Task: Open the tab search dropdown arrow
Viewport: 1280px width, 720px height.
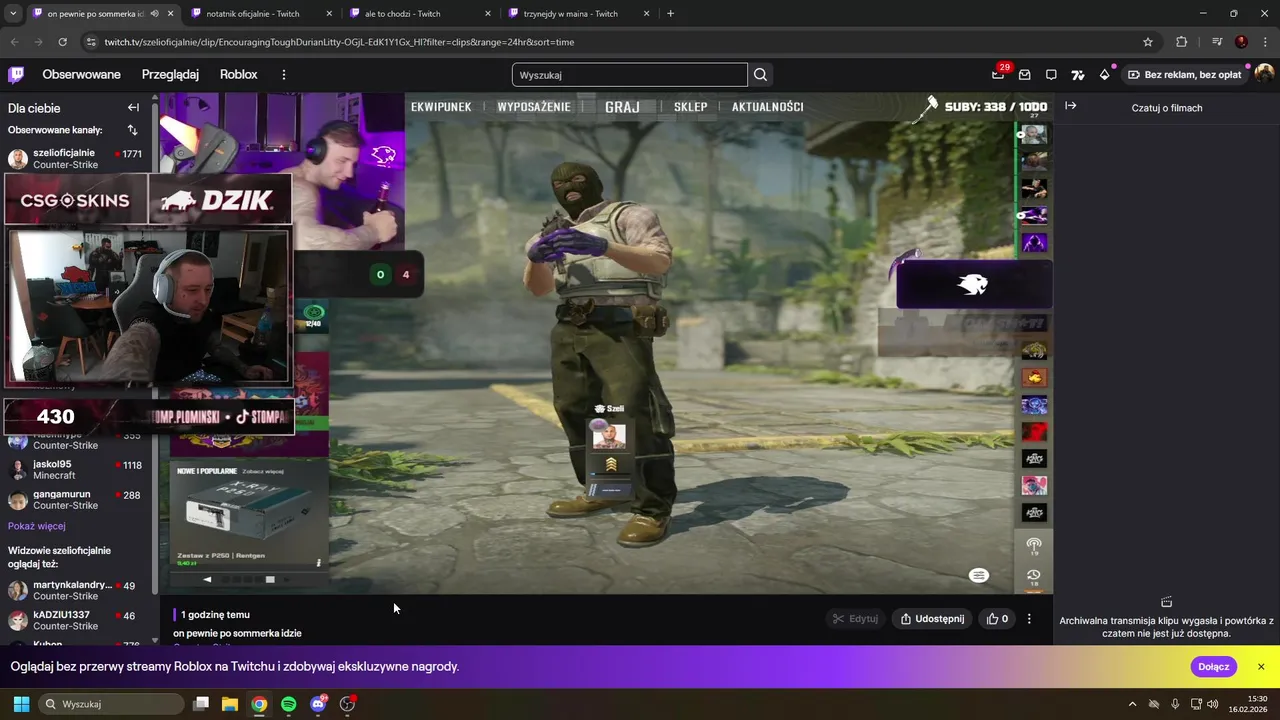Action: coord(13,14)
